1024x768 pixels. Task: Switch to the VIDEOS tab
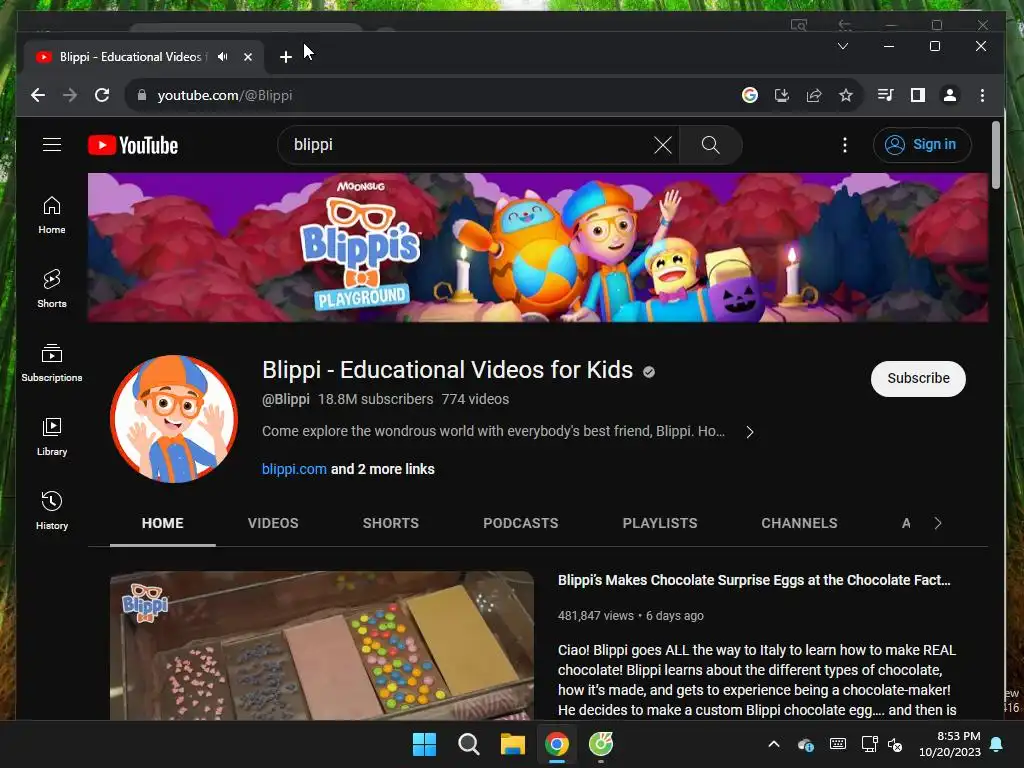pos(273,523)
